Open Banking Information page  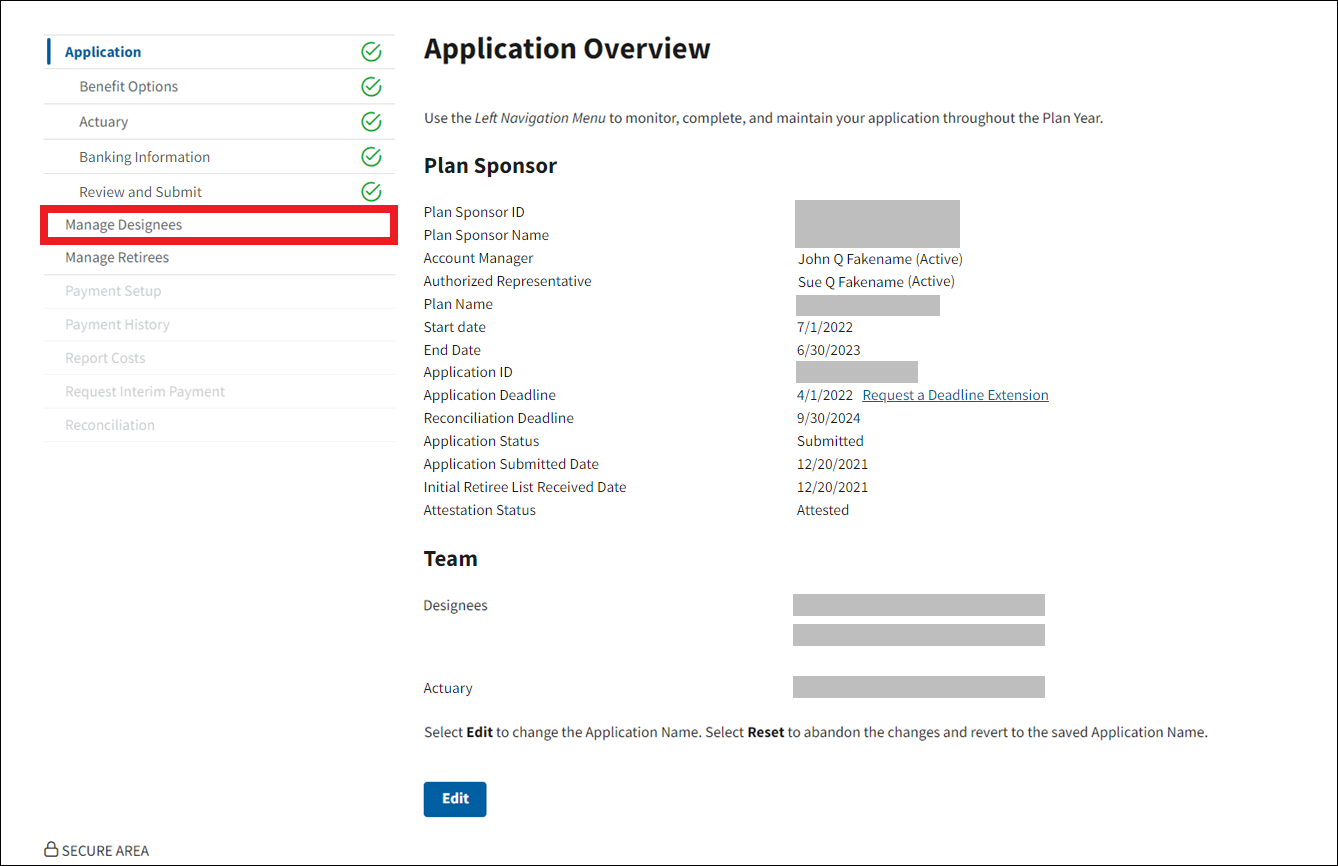point(145,157)
